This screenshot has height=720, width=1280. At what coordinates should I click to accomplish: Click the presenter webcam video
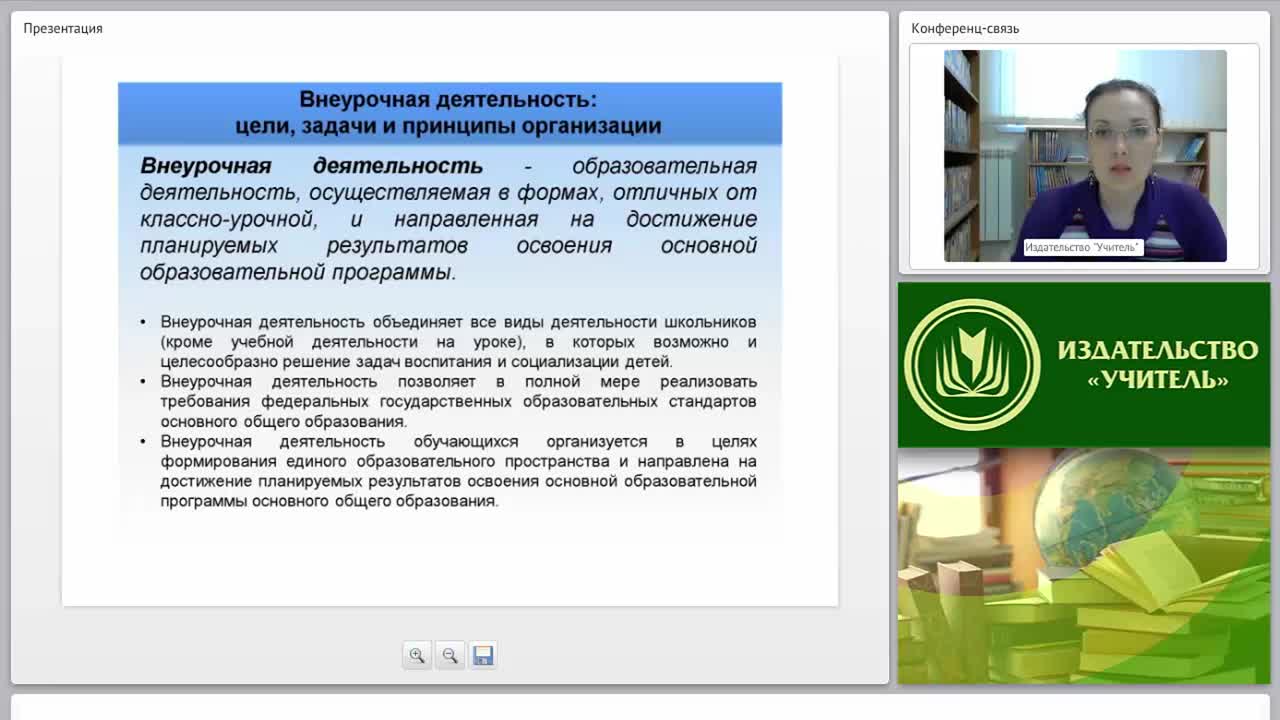[1085, 156]
